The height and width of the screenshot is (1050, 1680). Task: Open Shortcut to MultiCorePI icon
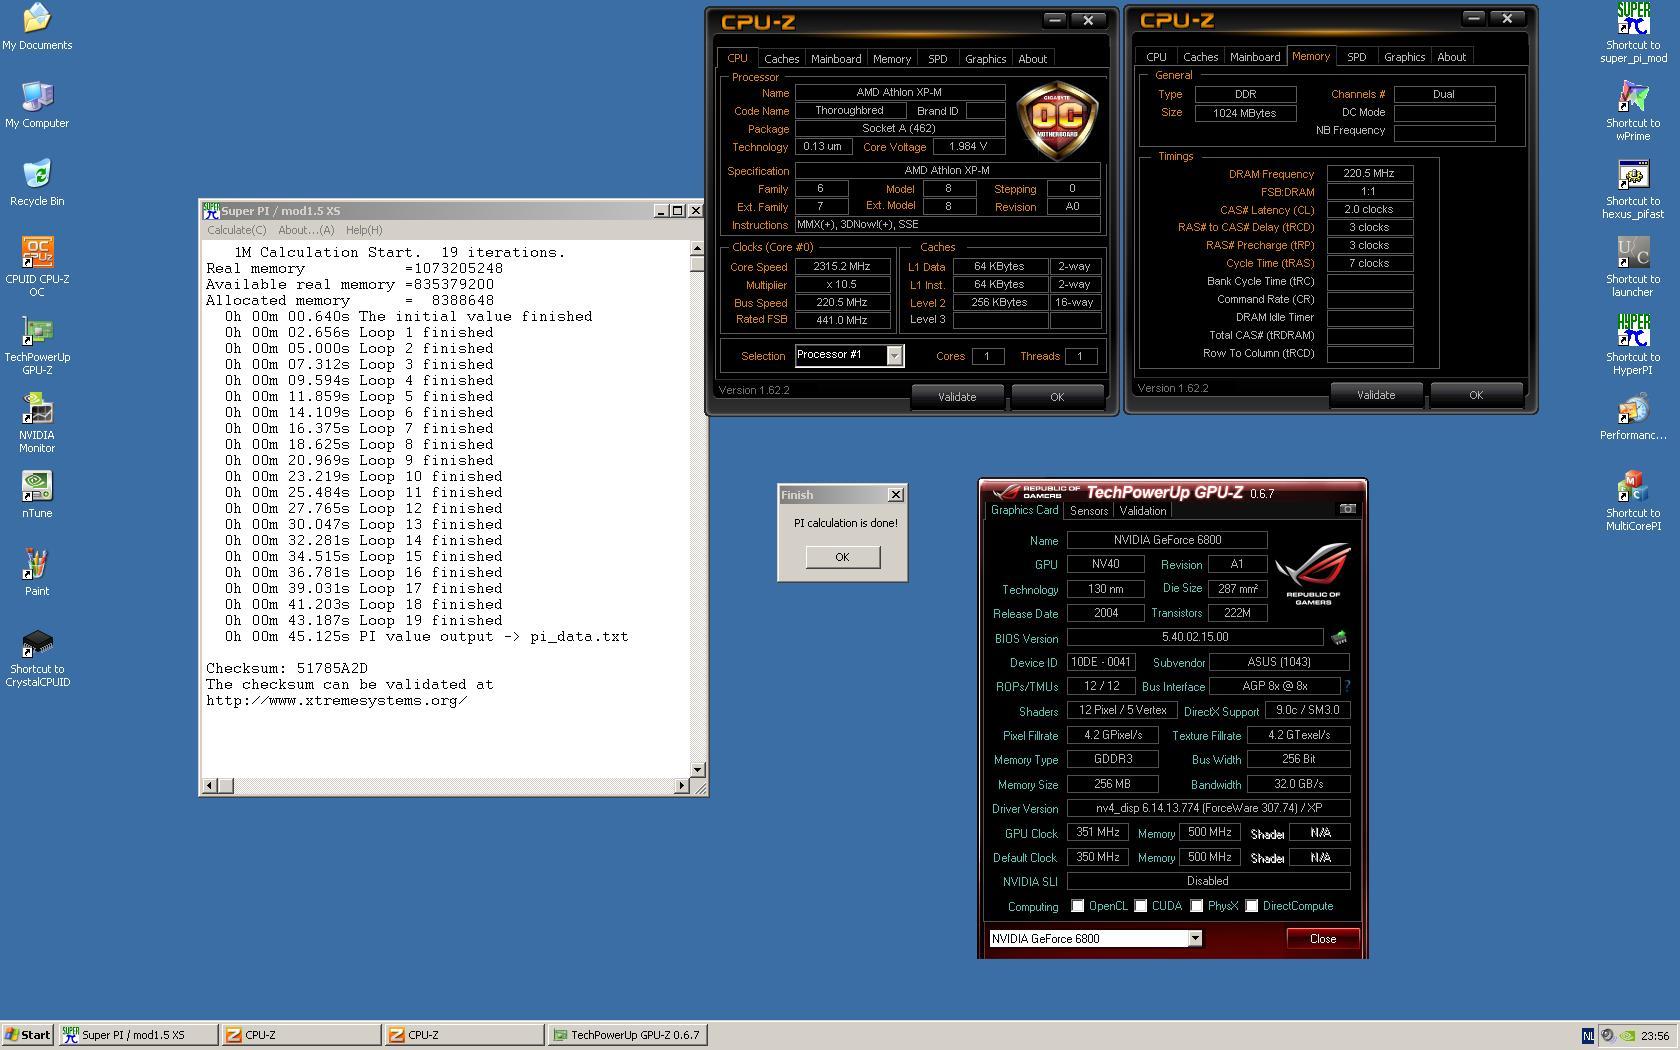pyautogui.click(x=1633, y=501)
